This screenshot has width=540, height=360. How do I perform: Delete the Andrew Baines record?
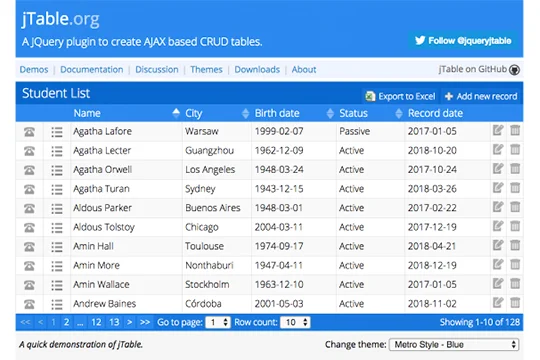pos(515,303)
